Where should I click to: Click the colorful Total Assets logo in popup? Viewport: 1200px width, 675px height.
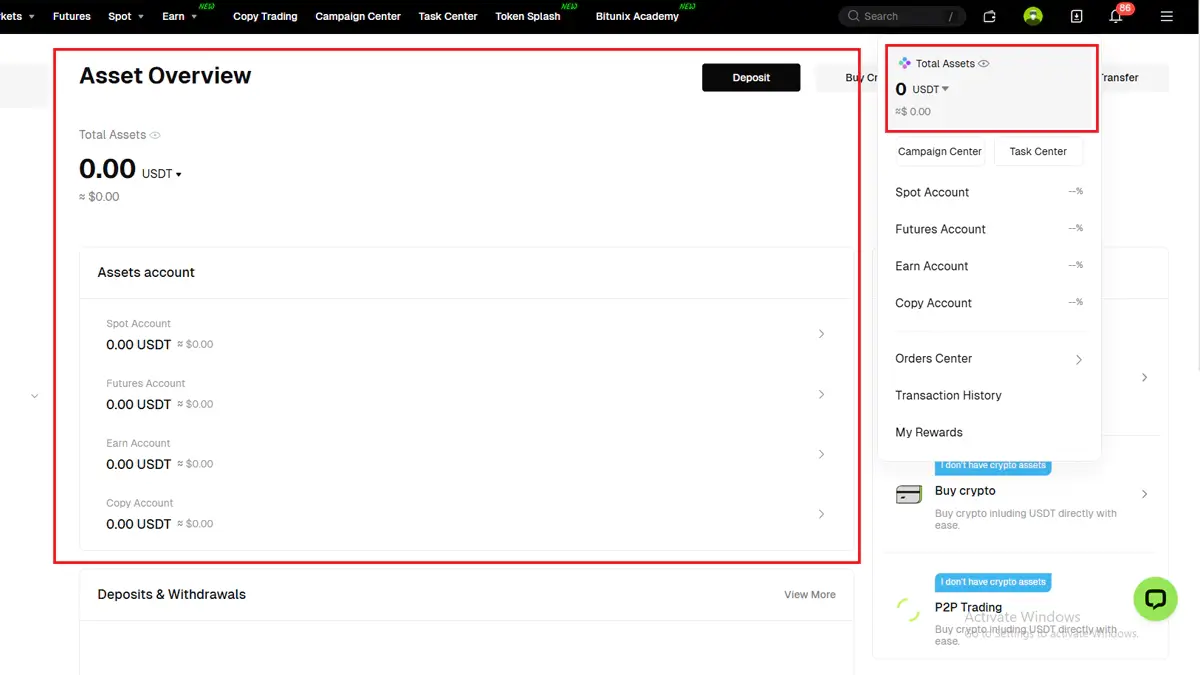tap(904, 63)
